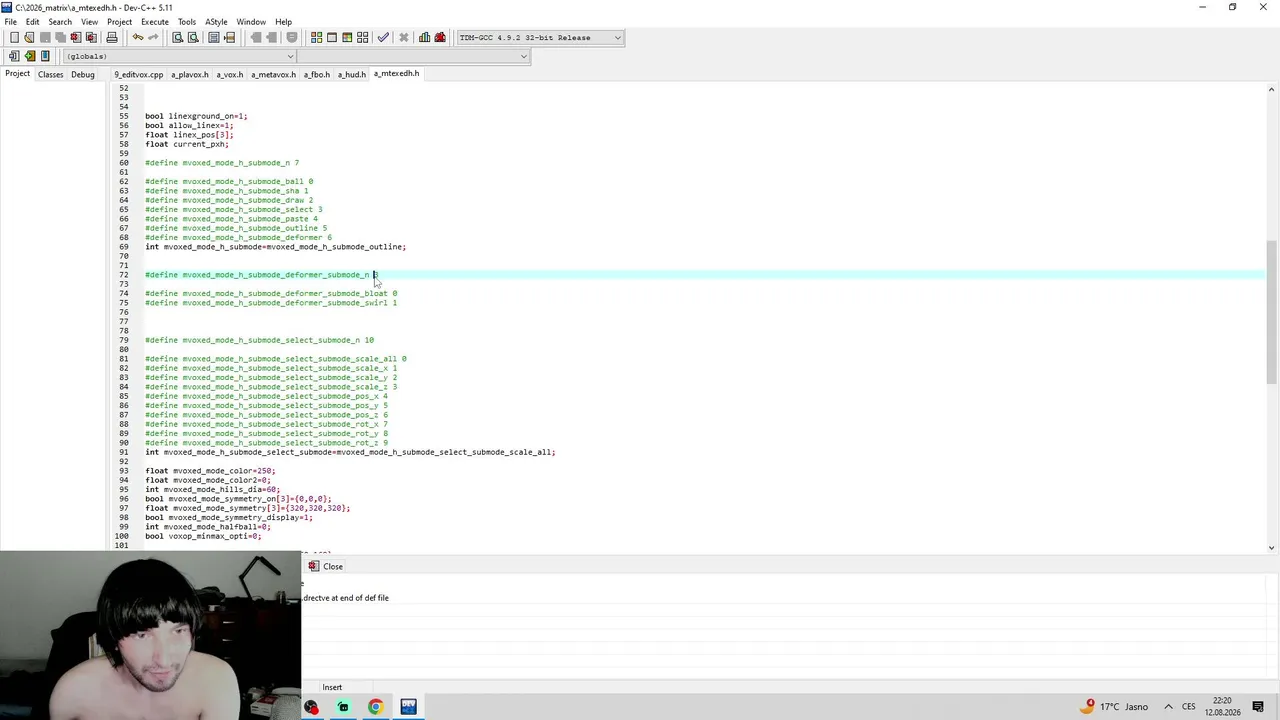
Task: Switch to a_metavox.h editor tab
Action: 274,74
